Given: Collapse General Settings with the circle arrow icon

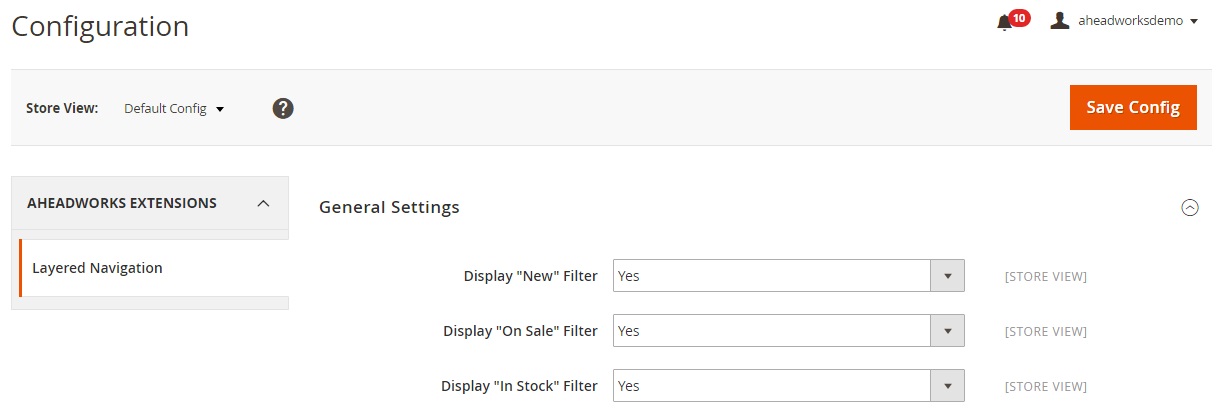Looking at the screenshot, I should point(1189,208).
